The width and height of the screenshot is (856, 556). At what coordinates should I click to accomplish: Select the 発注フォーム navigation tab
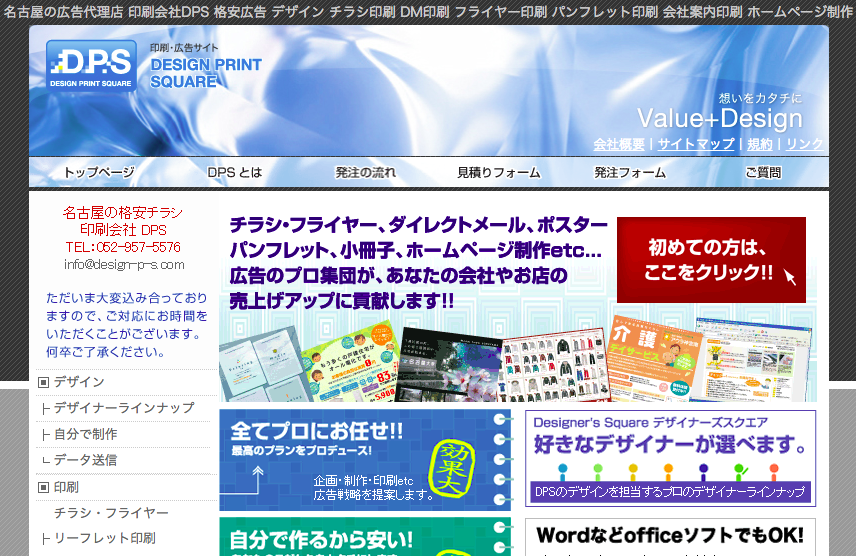pyautogui.click(x=630, y=172)
